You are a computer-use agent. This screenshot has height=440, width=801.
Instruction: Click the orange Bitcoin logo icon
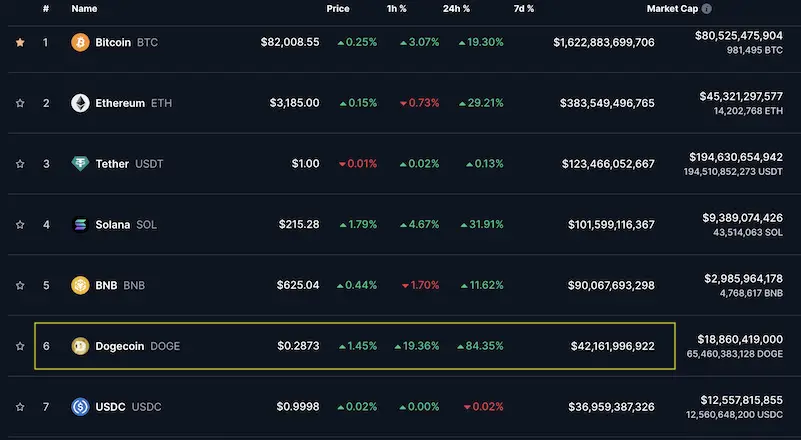pyautogui.click(x=80, y=42)
